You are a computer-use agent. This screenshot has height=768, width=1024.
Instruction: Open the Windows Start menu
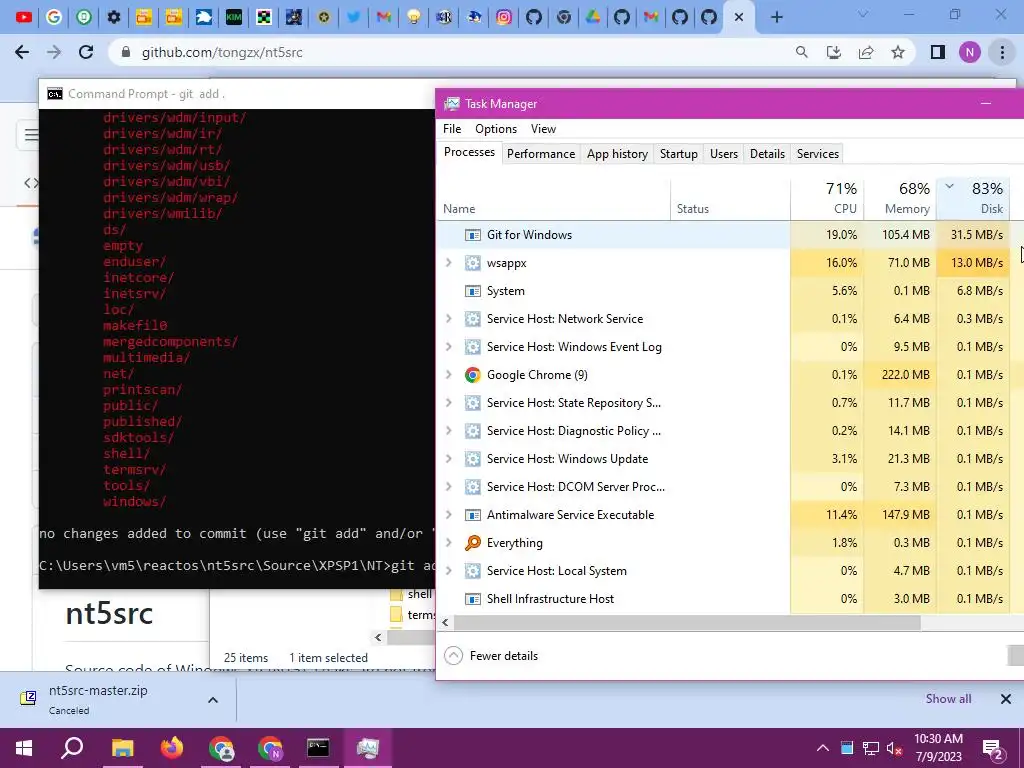(24, 748)
